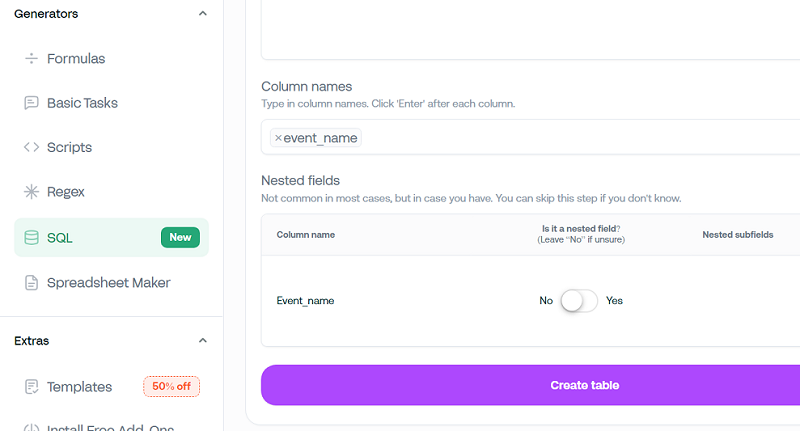Collapse the Generators section chevron
The image size is (800, 431).
point(203,14)
